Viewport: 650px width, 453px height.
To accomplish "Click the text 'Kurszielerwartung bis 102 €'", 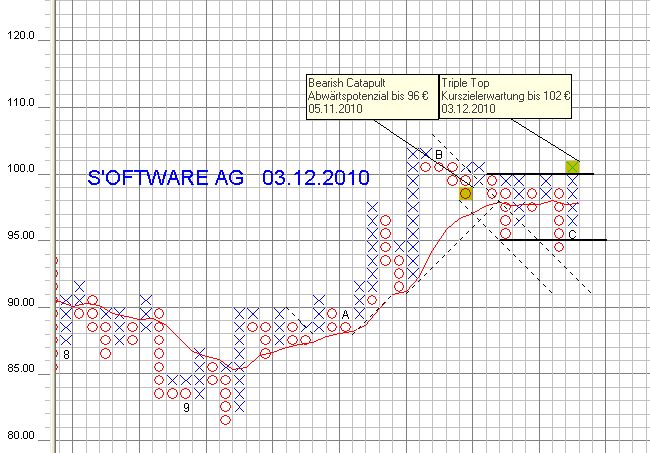I will point(506,96).
